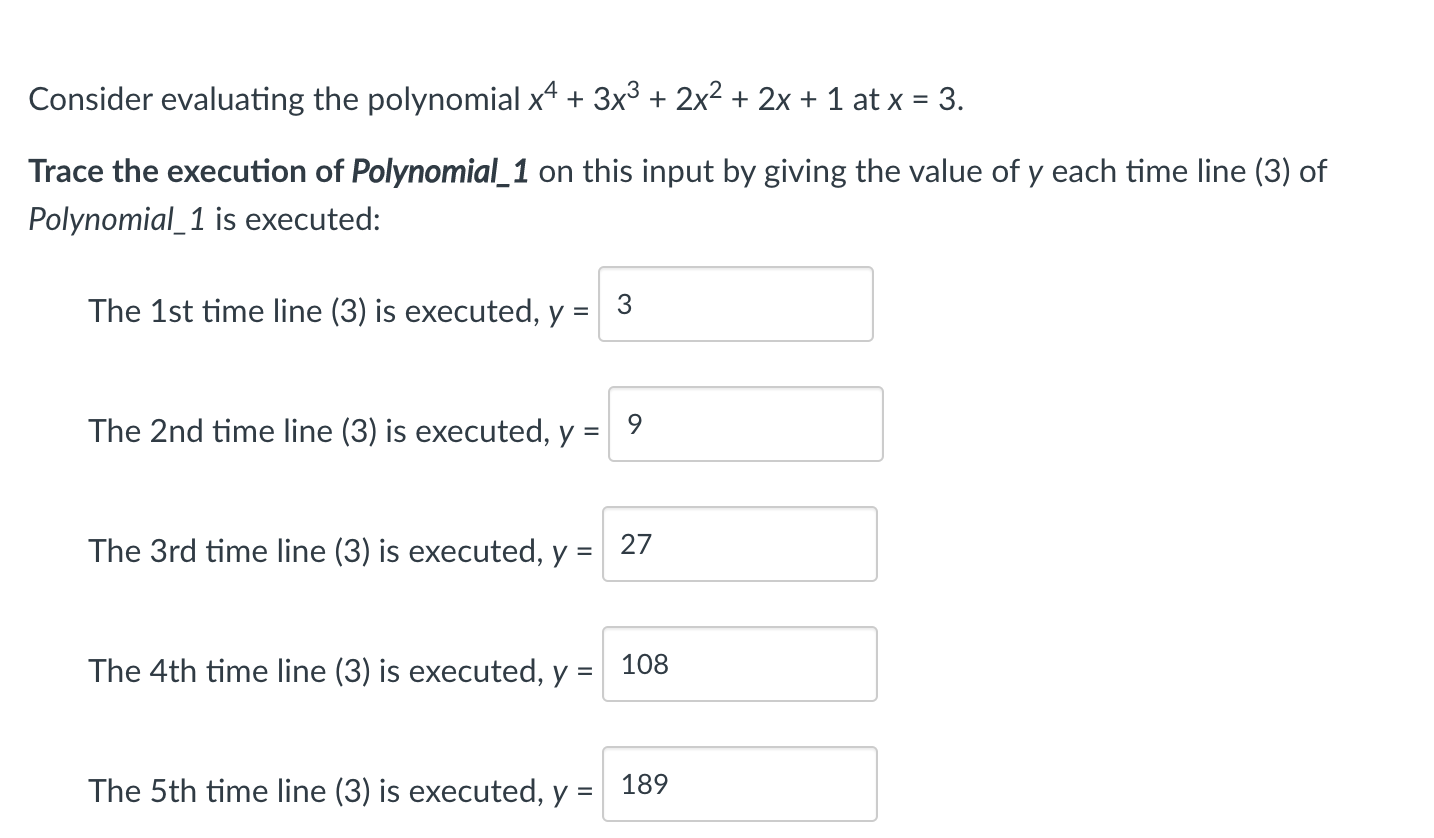Click the value 189 inside its answer field

click(644, 785)
